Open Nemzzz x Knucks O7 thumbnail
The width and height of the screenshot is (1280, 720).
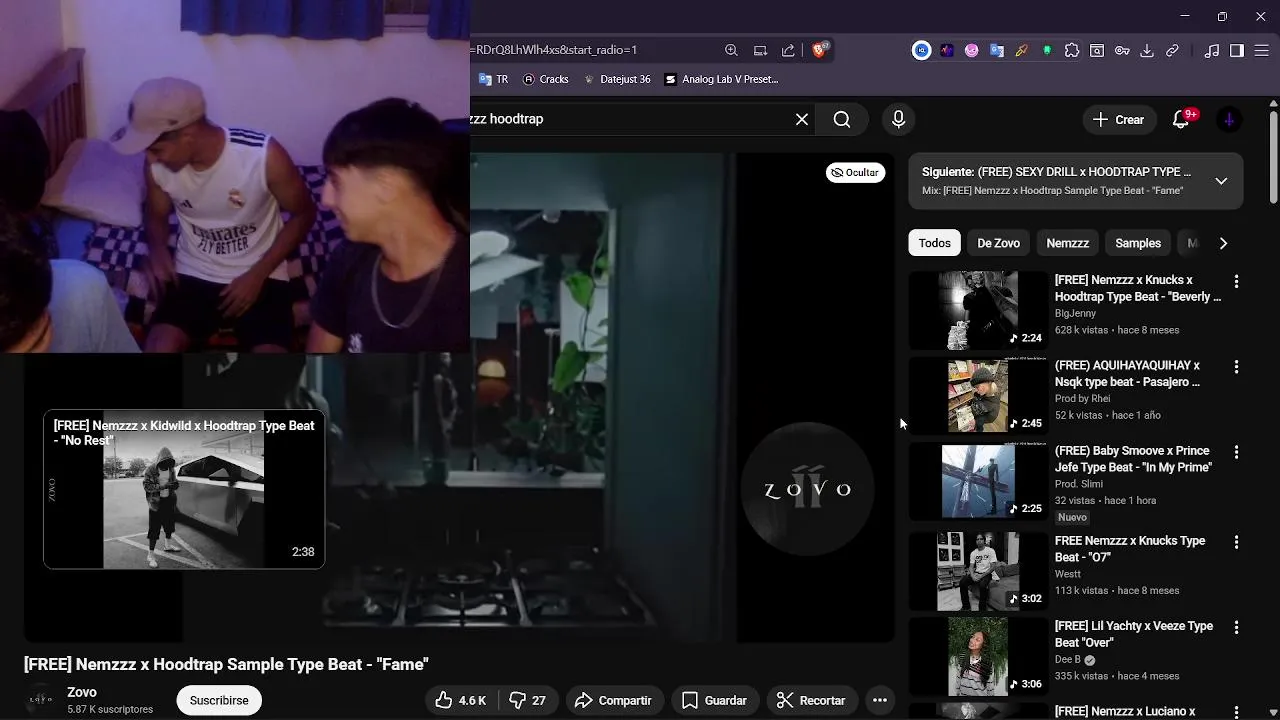tap(978, 571)
